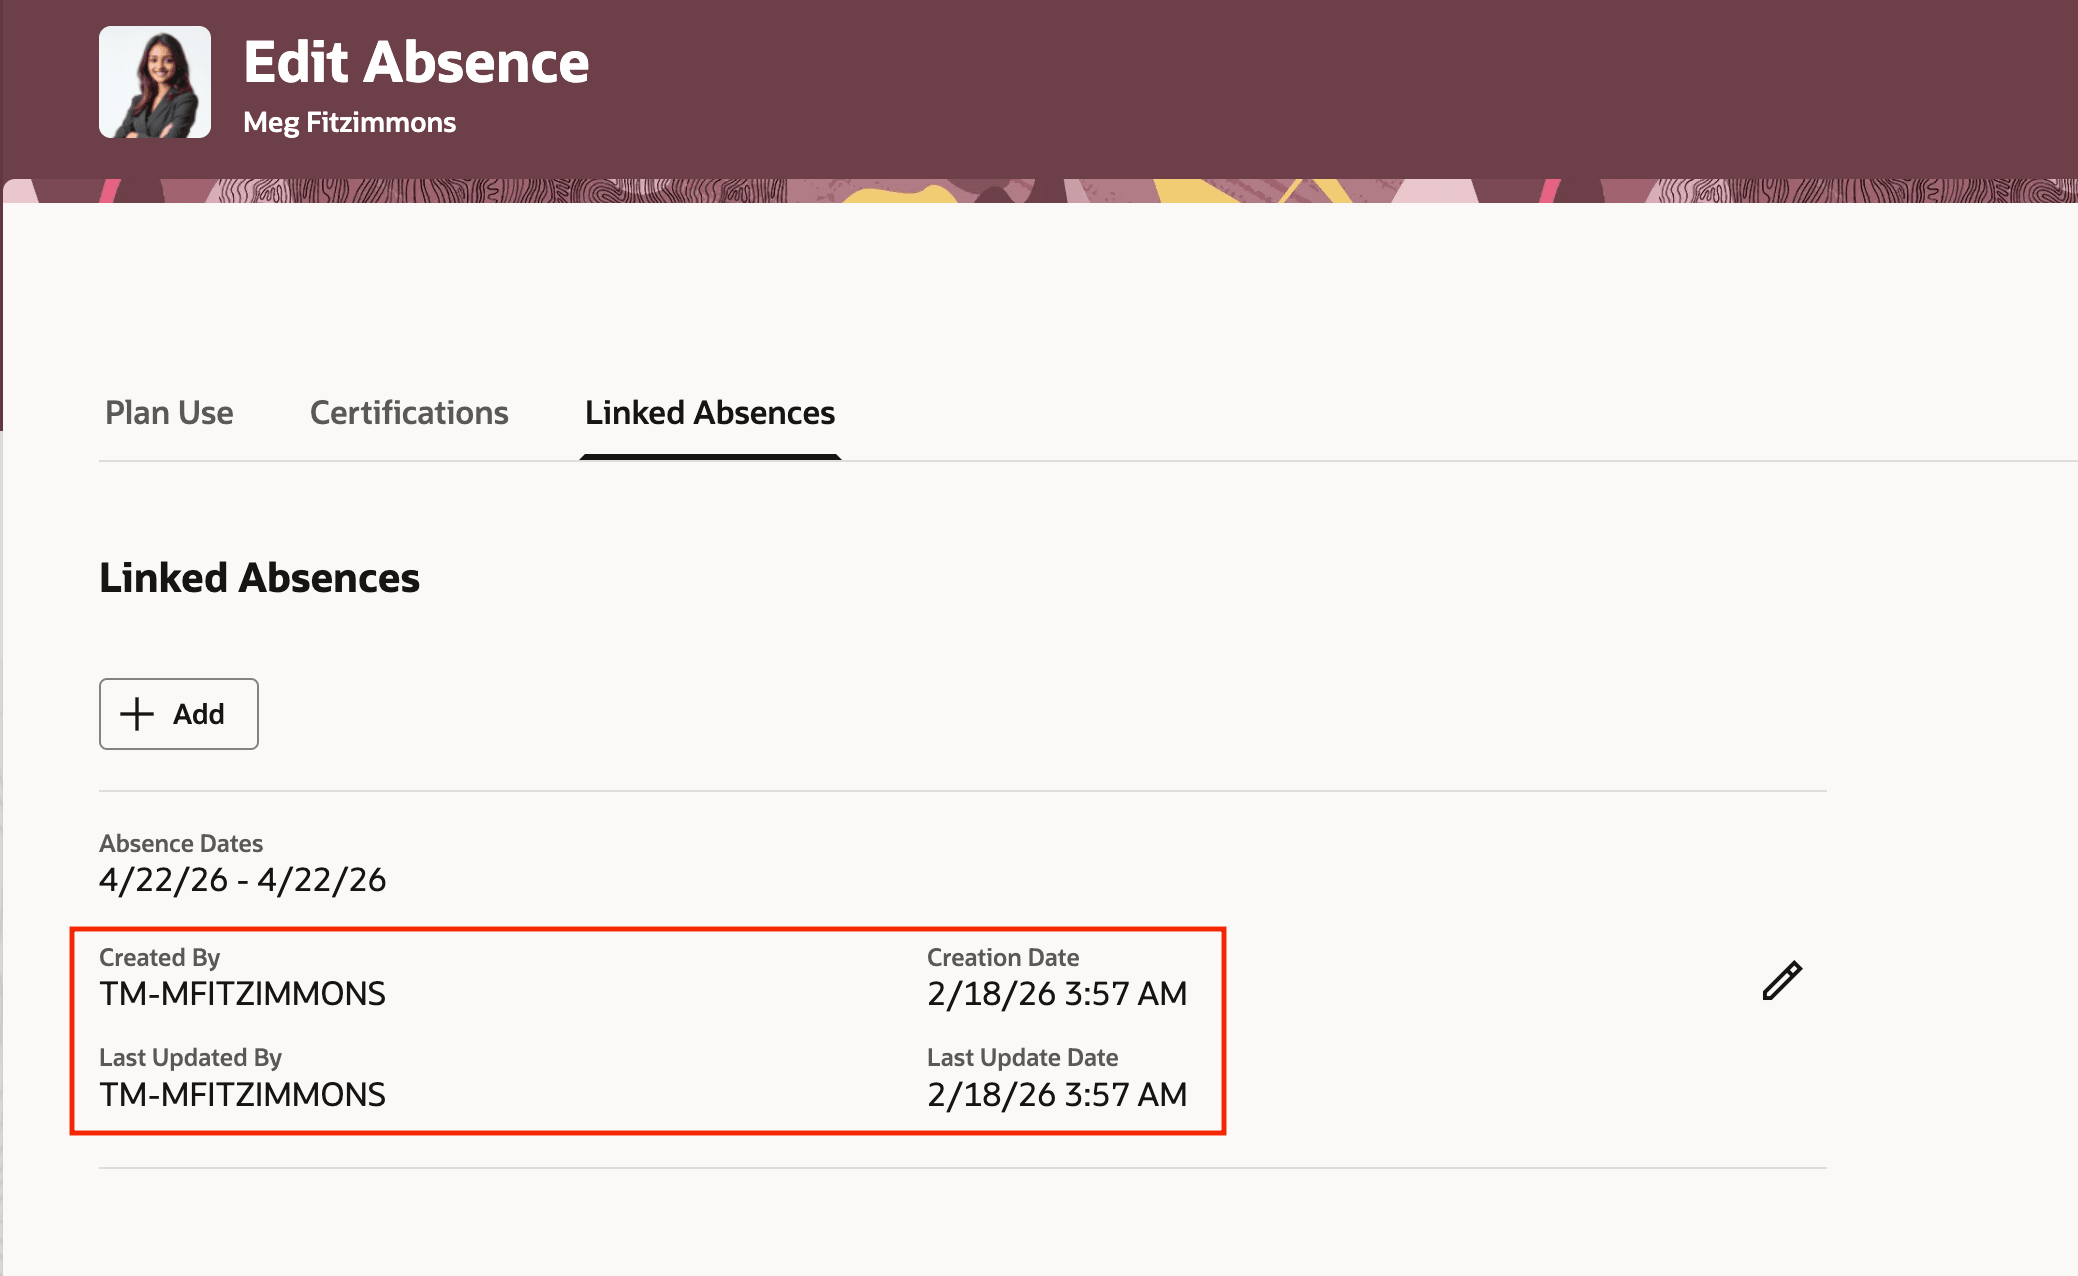The image size is (2078, 1276).
Task: Select the Linked Absences tab
Action: tap(710, 413)
